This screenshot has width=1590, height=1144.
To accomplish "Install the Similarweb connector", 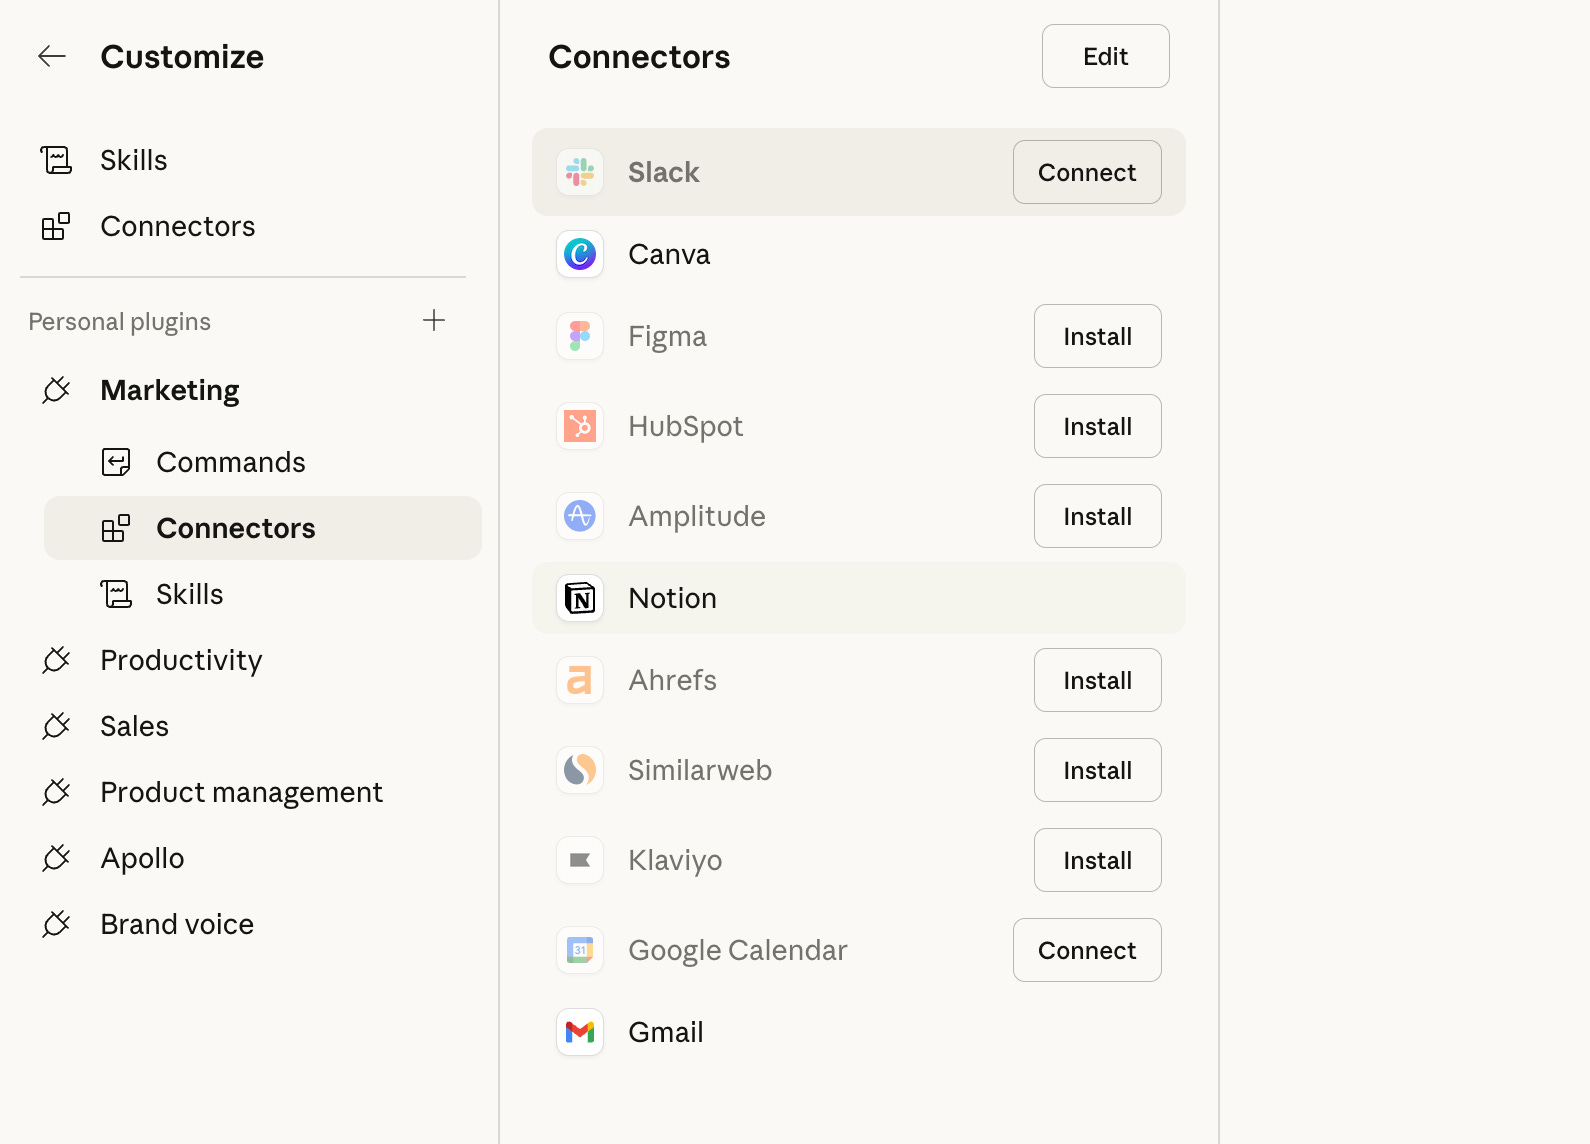I will pos(1098,770).
